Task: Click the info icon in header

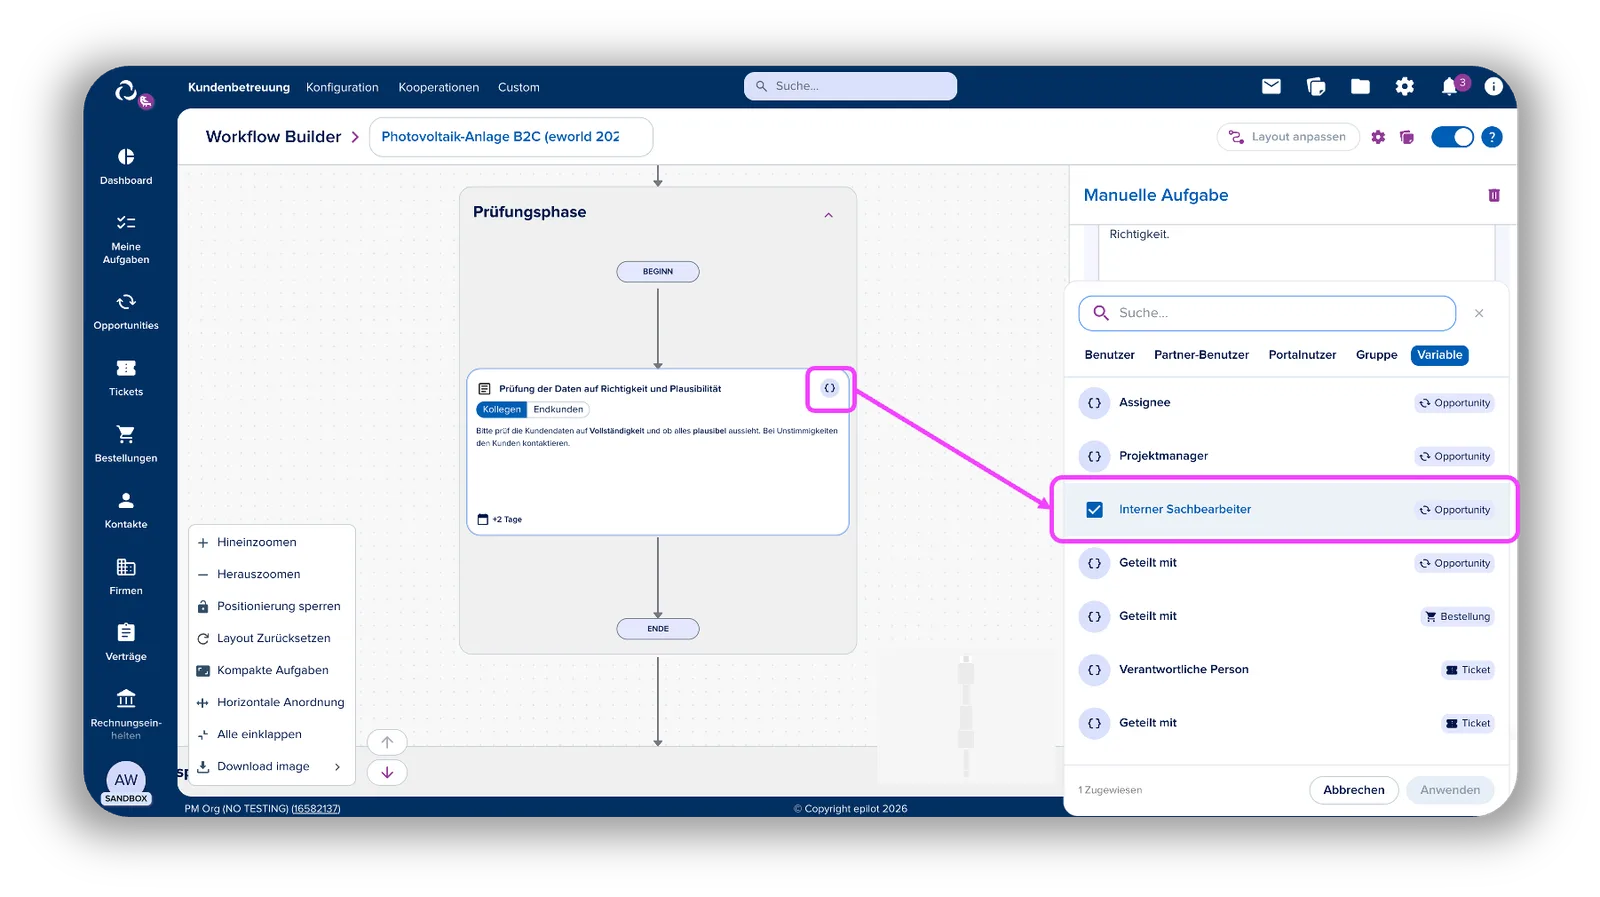Action: [x=1493, y=86]
